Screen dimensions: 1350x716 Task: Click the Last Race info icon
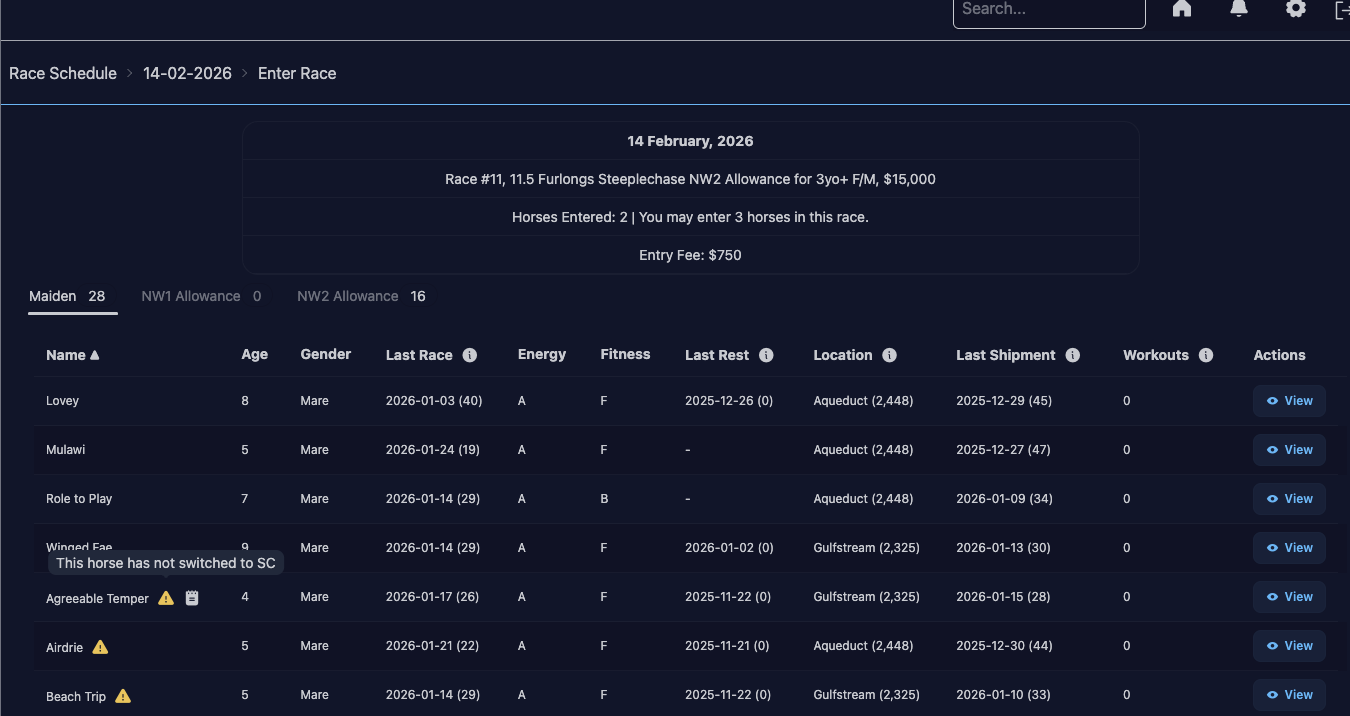click(x=470, y=355)
